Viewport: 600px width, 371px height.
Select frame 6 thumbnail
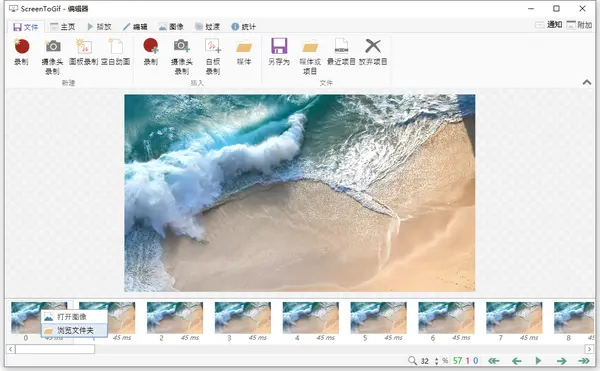446,317
